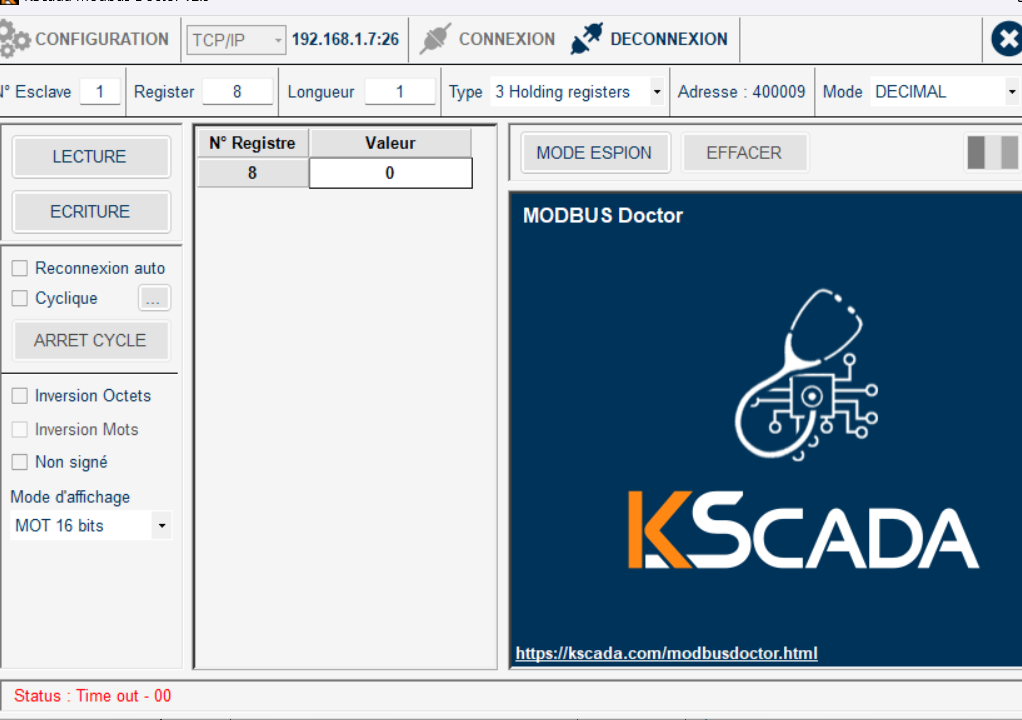Open the Type Holding registers dropdown

pyautogui.click(x=577, y=92)
